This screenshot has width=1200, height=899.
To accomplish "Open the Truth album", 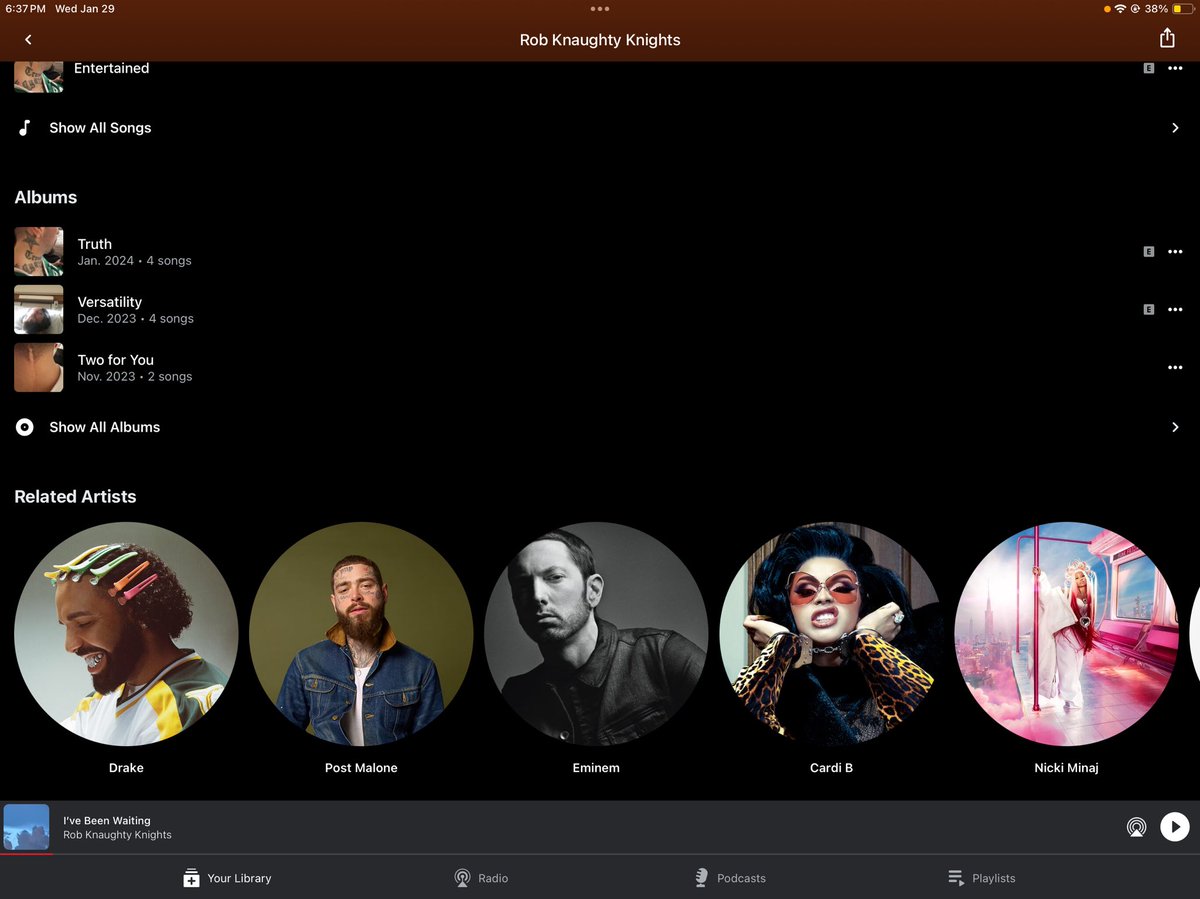I will coord(600,252).
